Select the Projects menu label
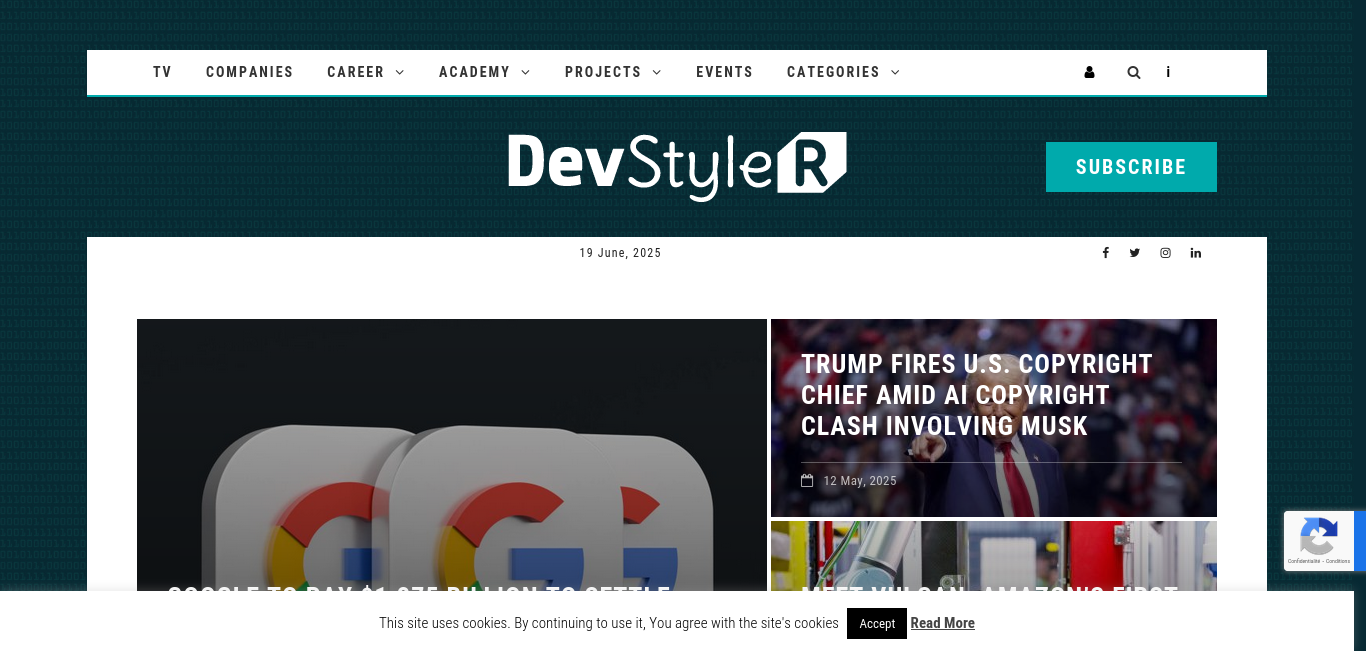This screenshot has width=1366, height=651. (603, 72)
